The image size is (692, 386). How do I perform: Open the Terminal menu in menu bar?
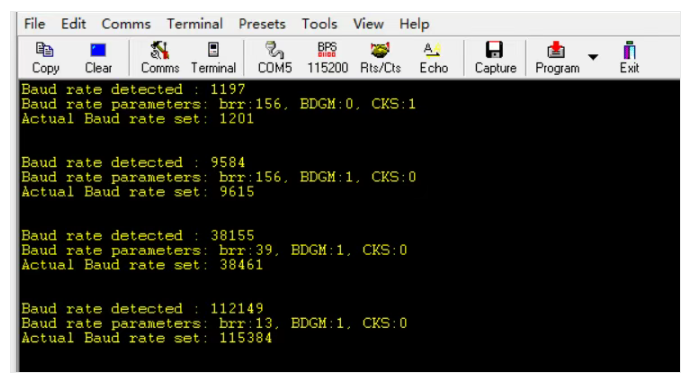click(195, 24)
